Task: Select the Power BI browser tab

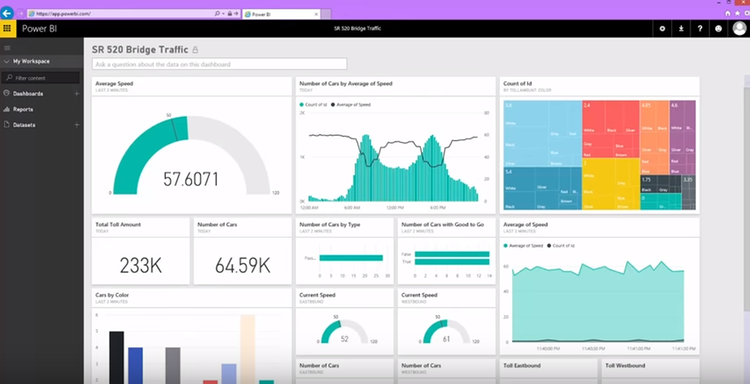Action: pos(281,14)
